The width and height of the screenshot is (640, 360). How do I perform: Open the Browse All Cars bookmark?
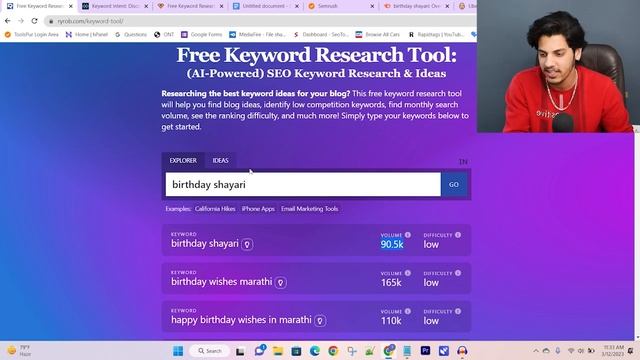point(378,35)
